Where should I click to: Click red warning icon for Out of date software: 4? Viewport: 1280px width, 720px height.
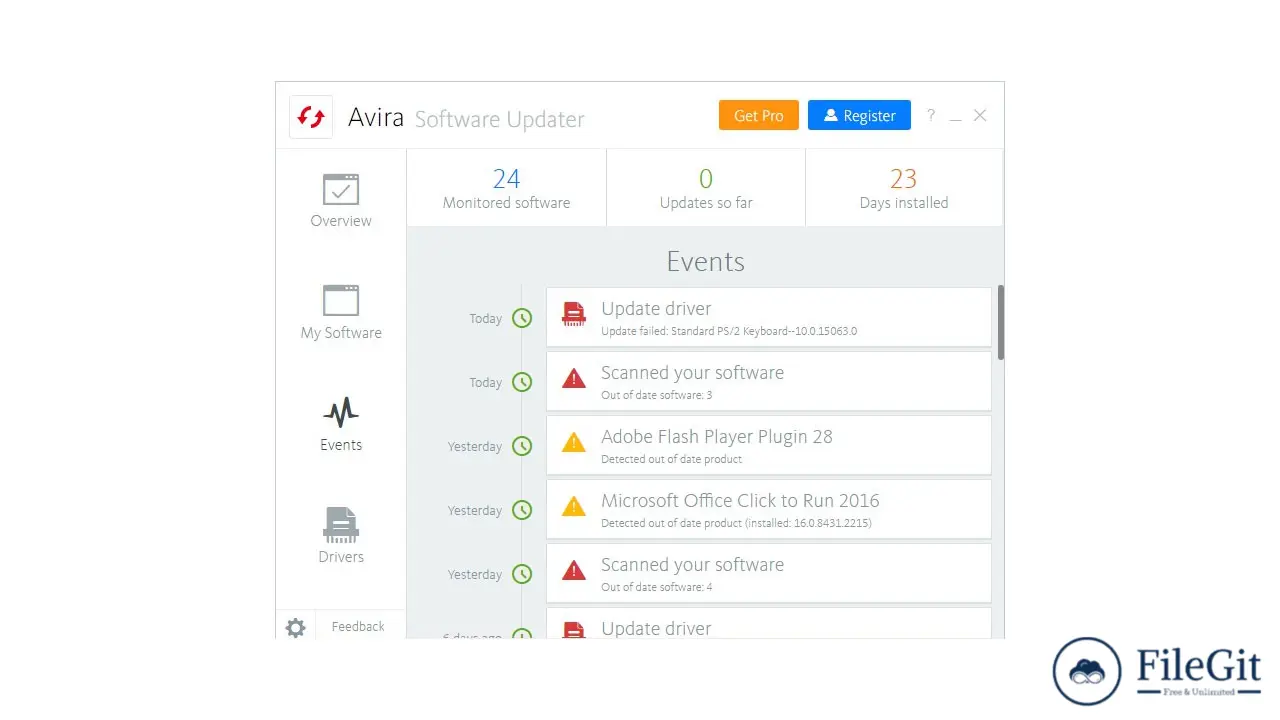pos(574,570)
